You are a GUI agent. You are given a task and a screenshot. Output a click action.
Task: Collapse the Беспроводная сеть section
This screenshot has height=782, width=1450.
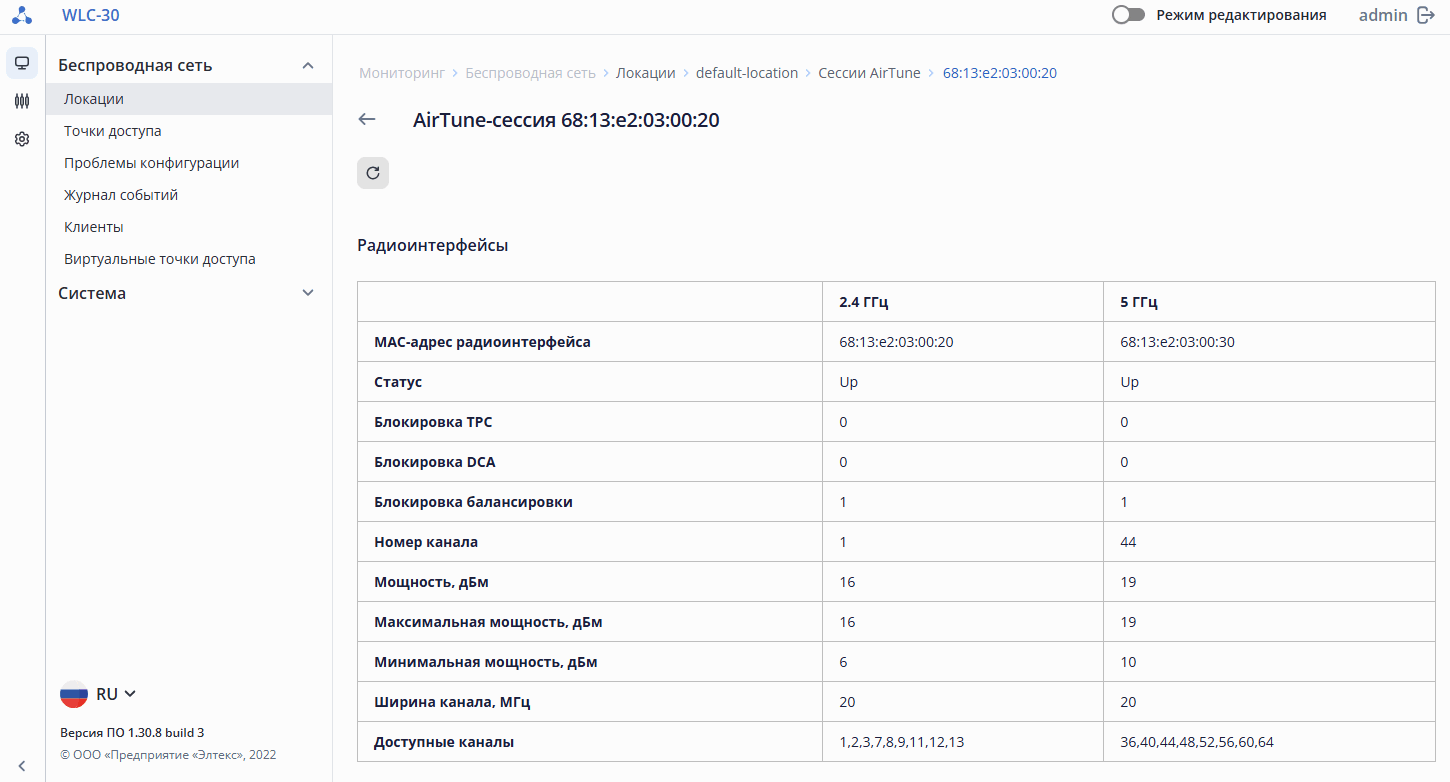308,66
